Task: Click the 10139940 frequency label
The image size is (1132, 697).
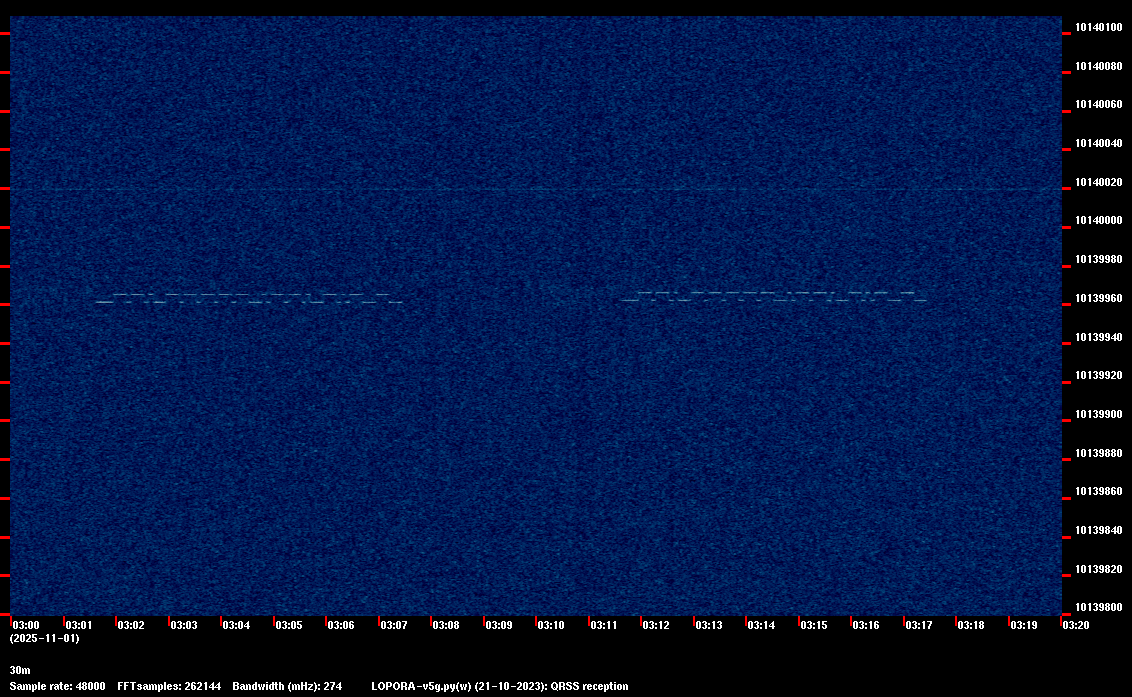Action: pos(1099,337)
